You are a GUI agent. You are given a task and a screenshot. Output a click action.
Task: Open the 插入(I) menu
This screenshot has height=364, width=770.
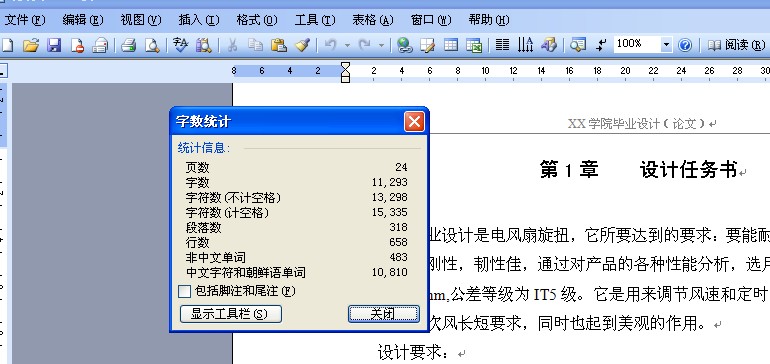pyautogui.click(x=199, y=20)
